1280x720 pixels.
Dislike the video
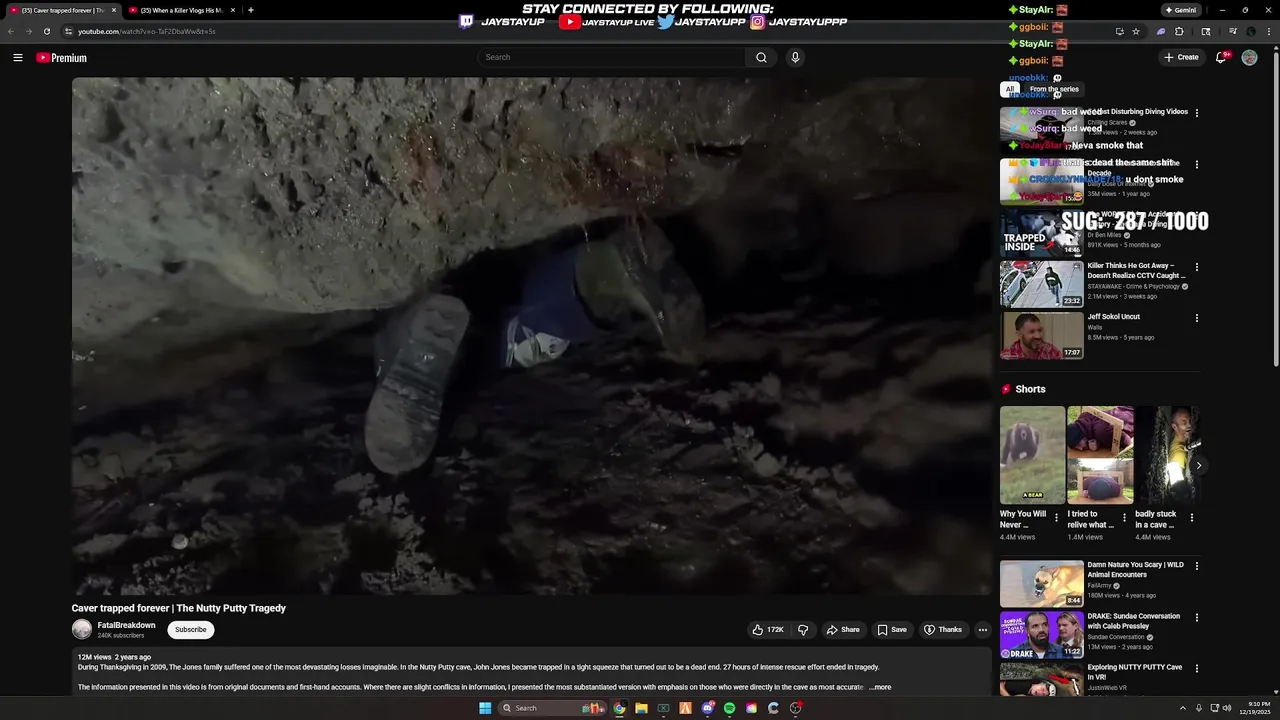802,630
